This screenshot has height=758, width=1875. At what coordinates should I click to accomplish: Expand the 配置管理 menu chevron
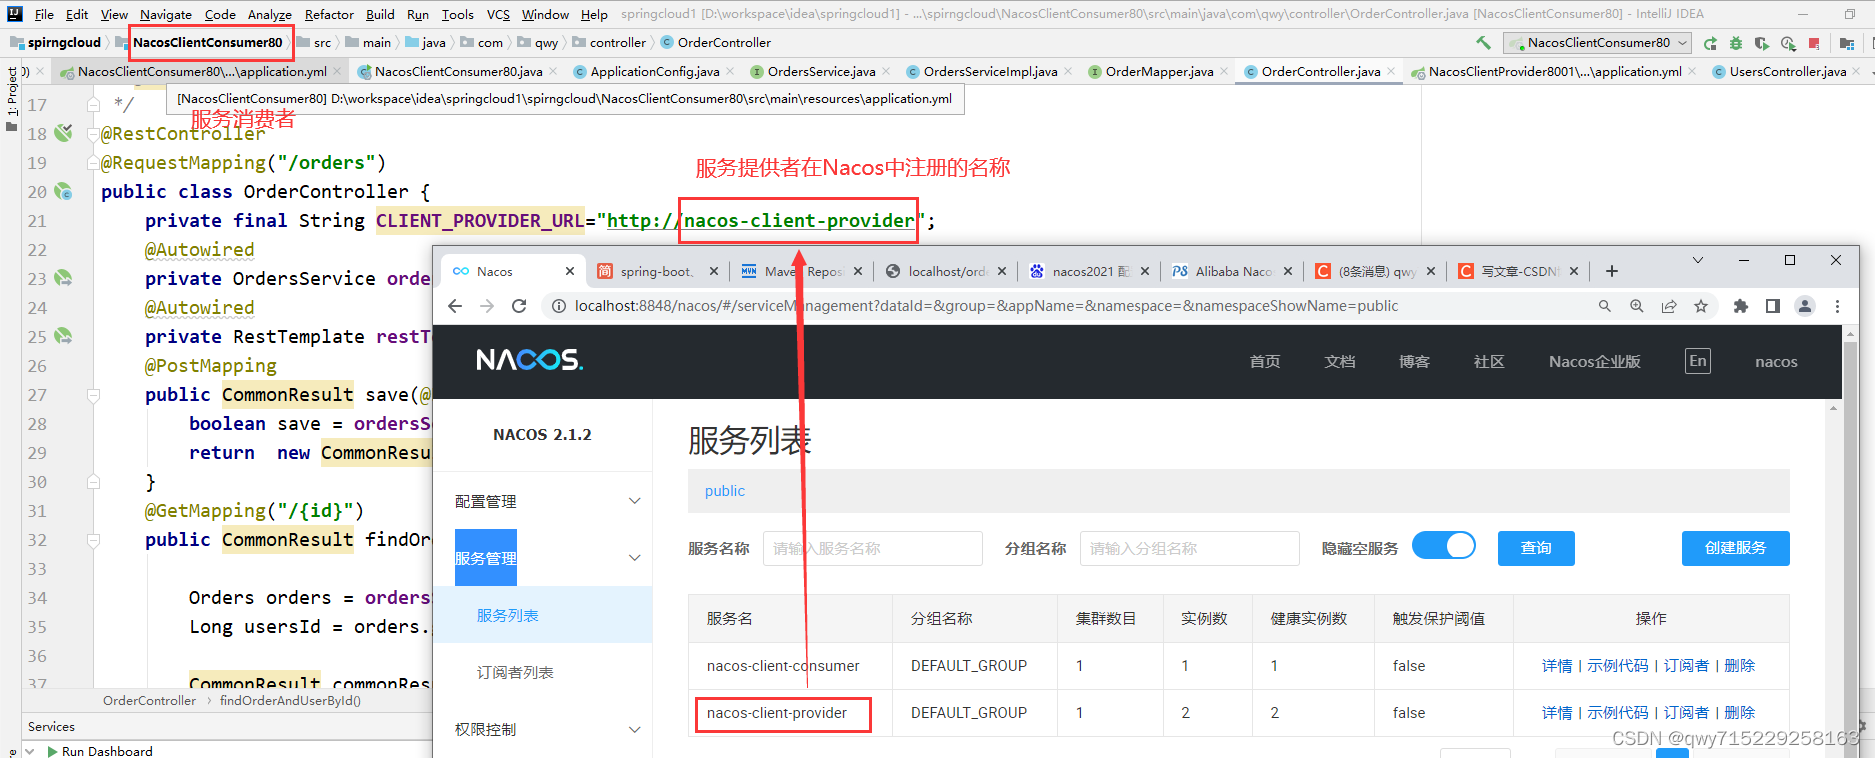pyautogui.click(x=634, y=501)
